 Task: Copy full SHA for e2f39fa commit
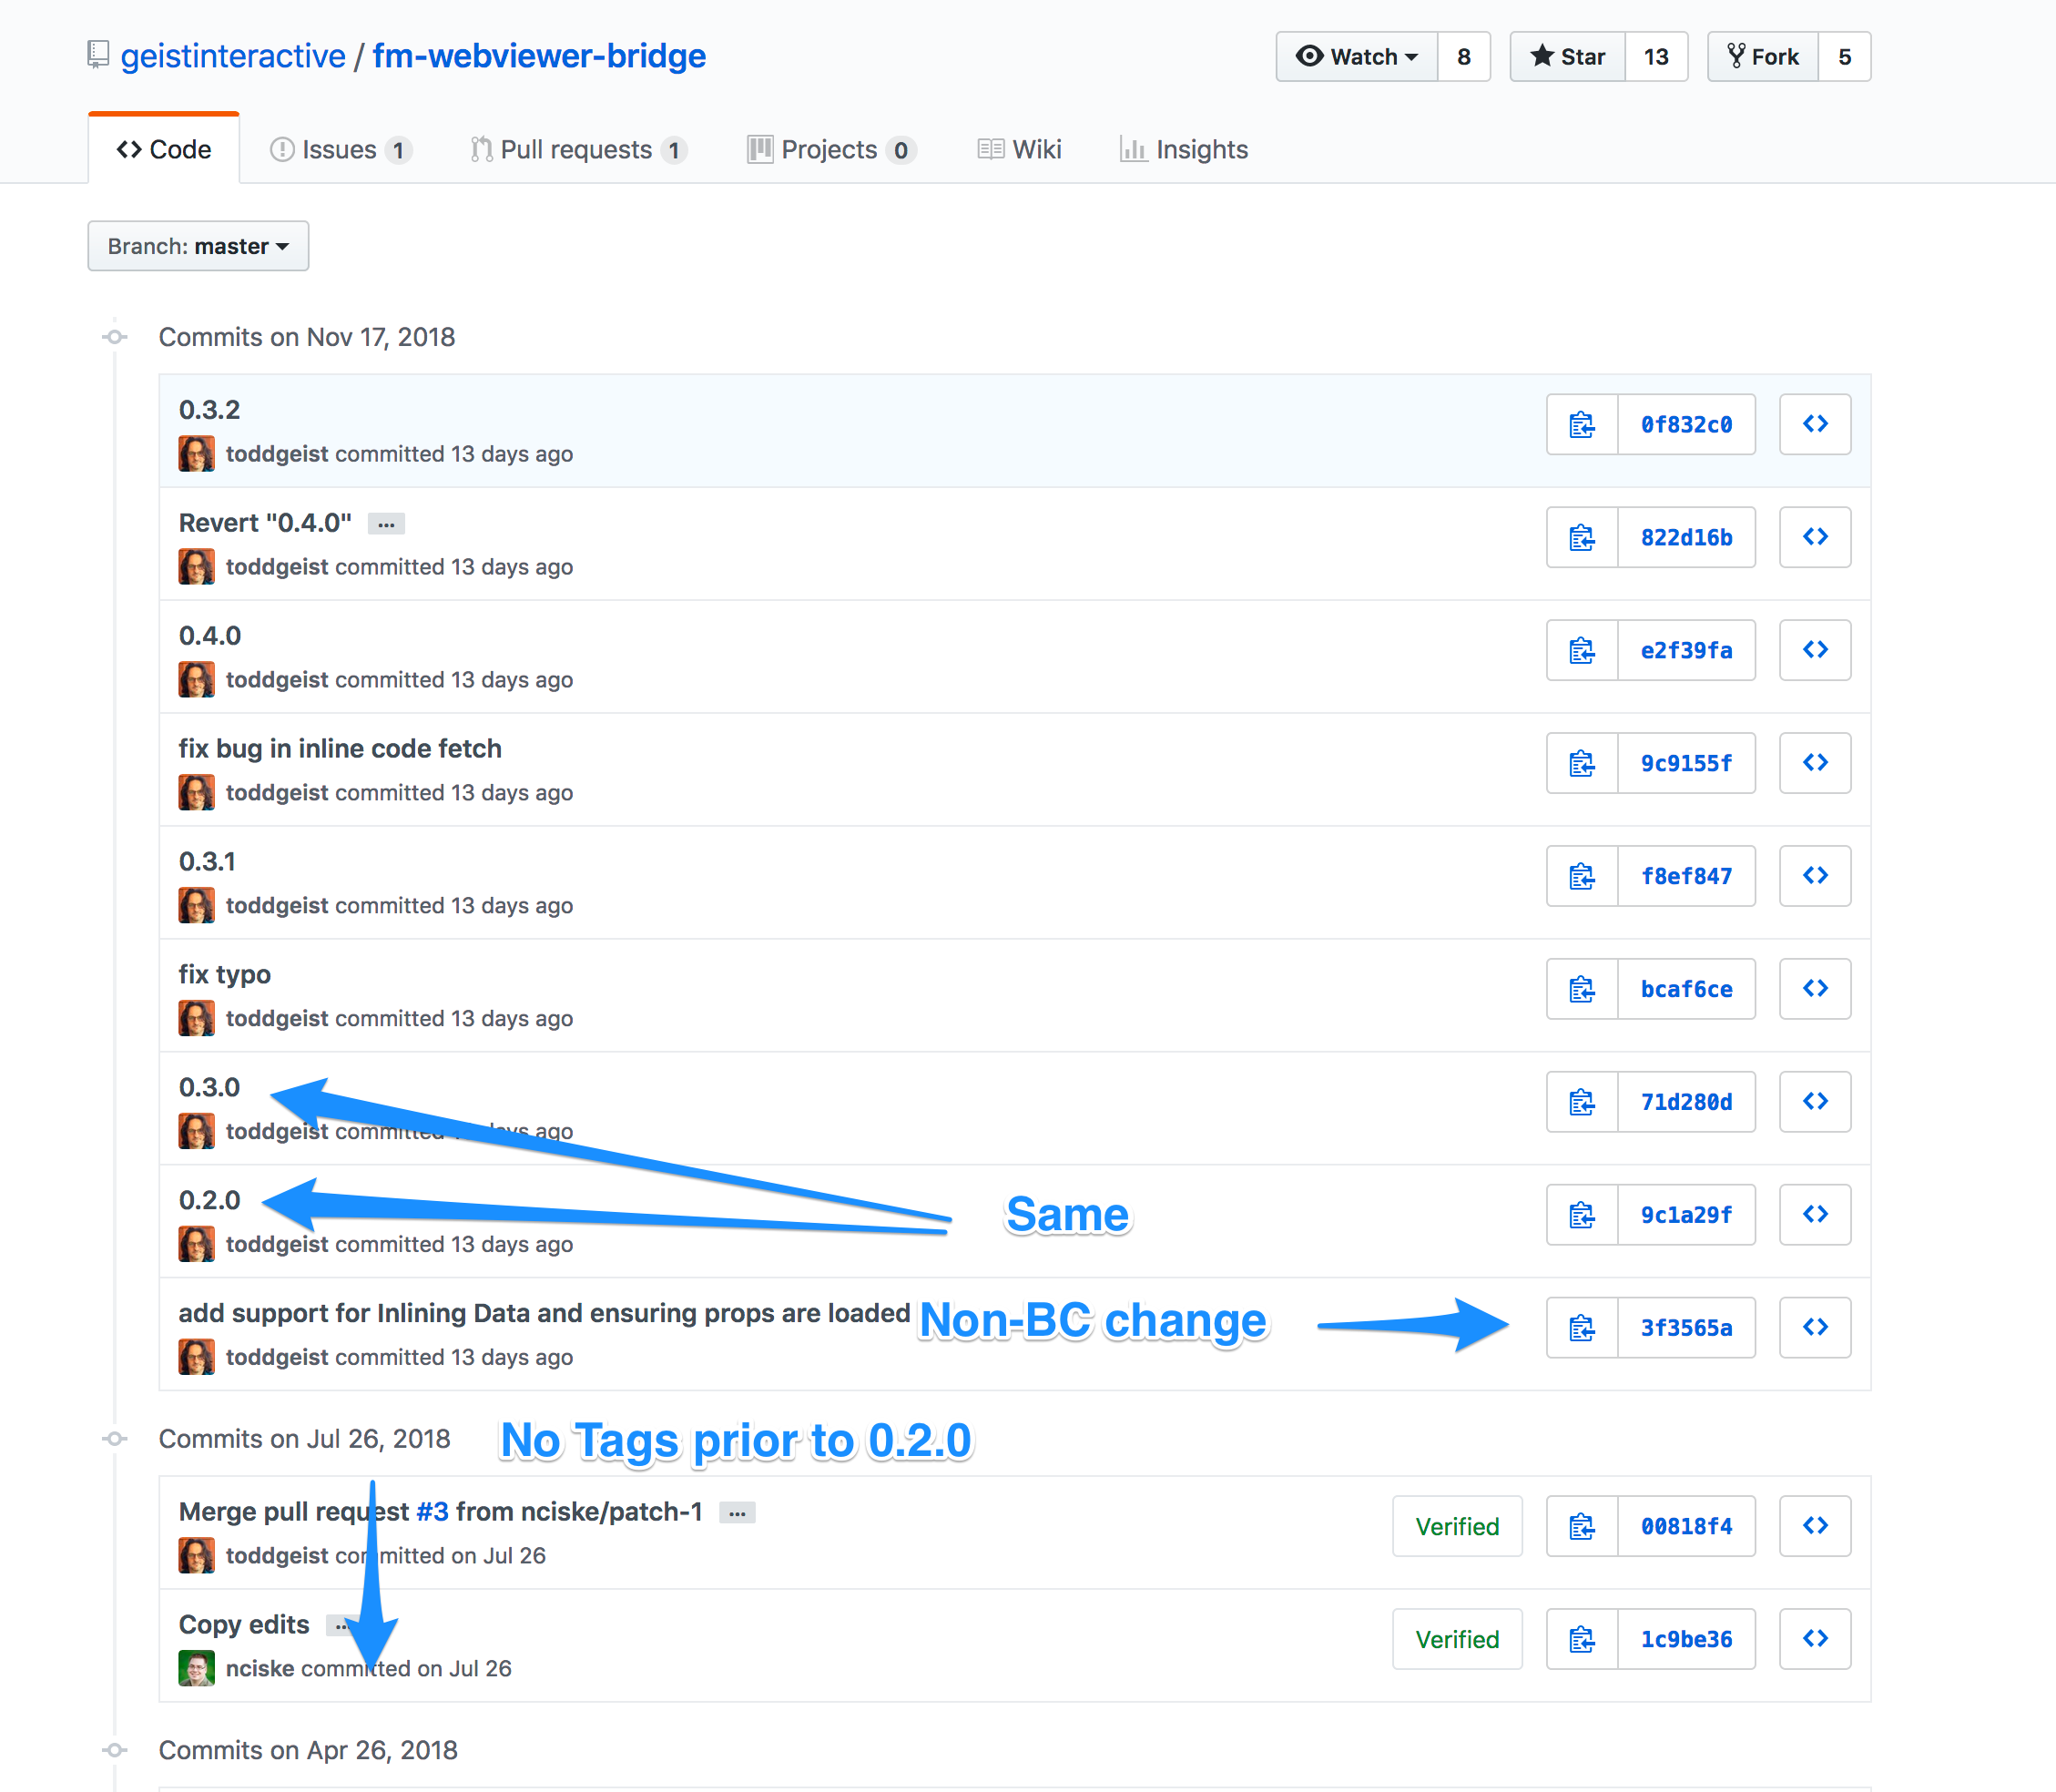[1581, 651]
